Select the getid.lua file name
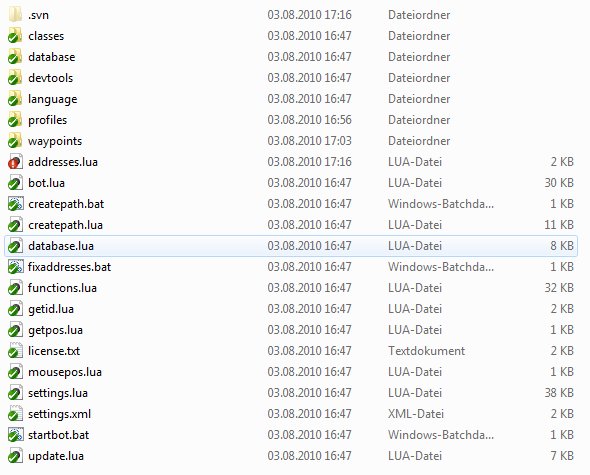Image resolution: width=590 pixels, height=475 pixels. pos(51,309)
